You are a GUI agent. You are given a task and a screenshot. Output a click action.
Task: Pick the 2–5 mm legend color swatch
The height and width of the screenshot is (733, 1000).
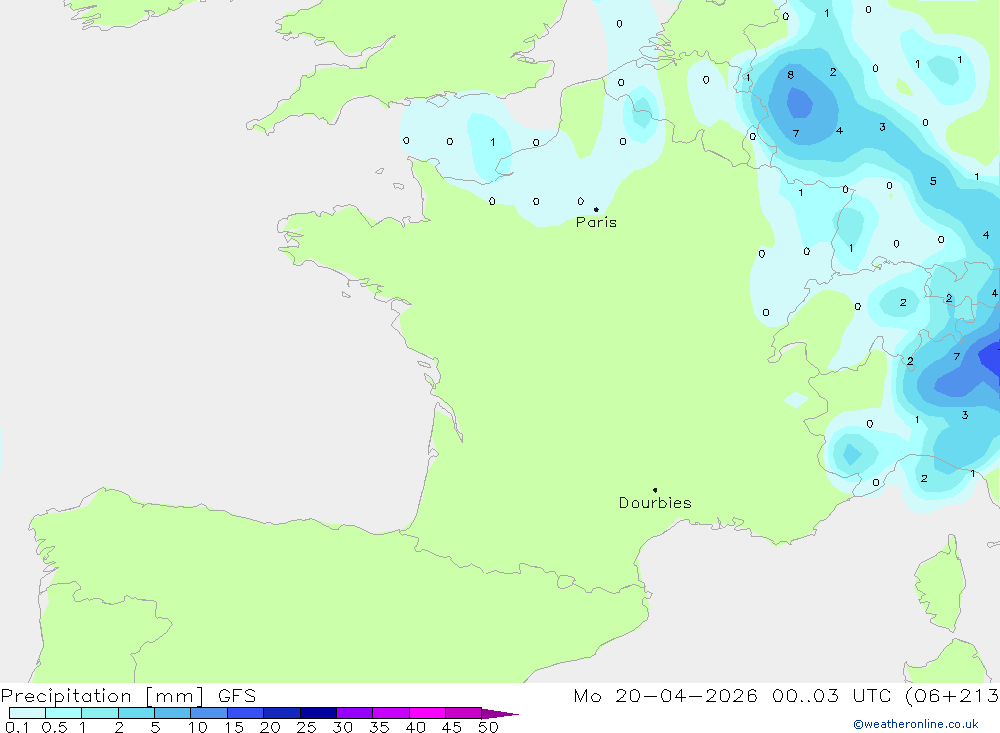(136, 713)
